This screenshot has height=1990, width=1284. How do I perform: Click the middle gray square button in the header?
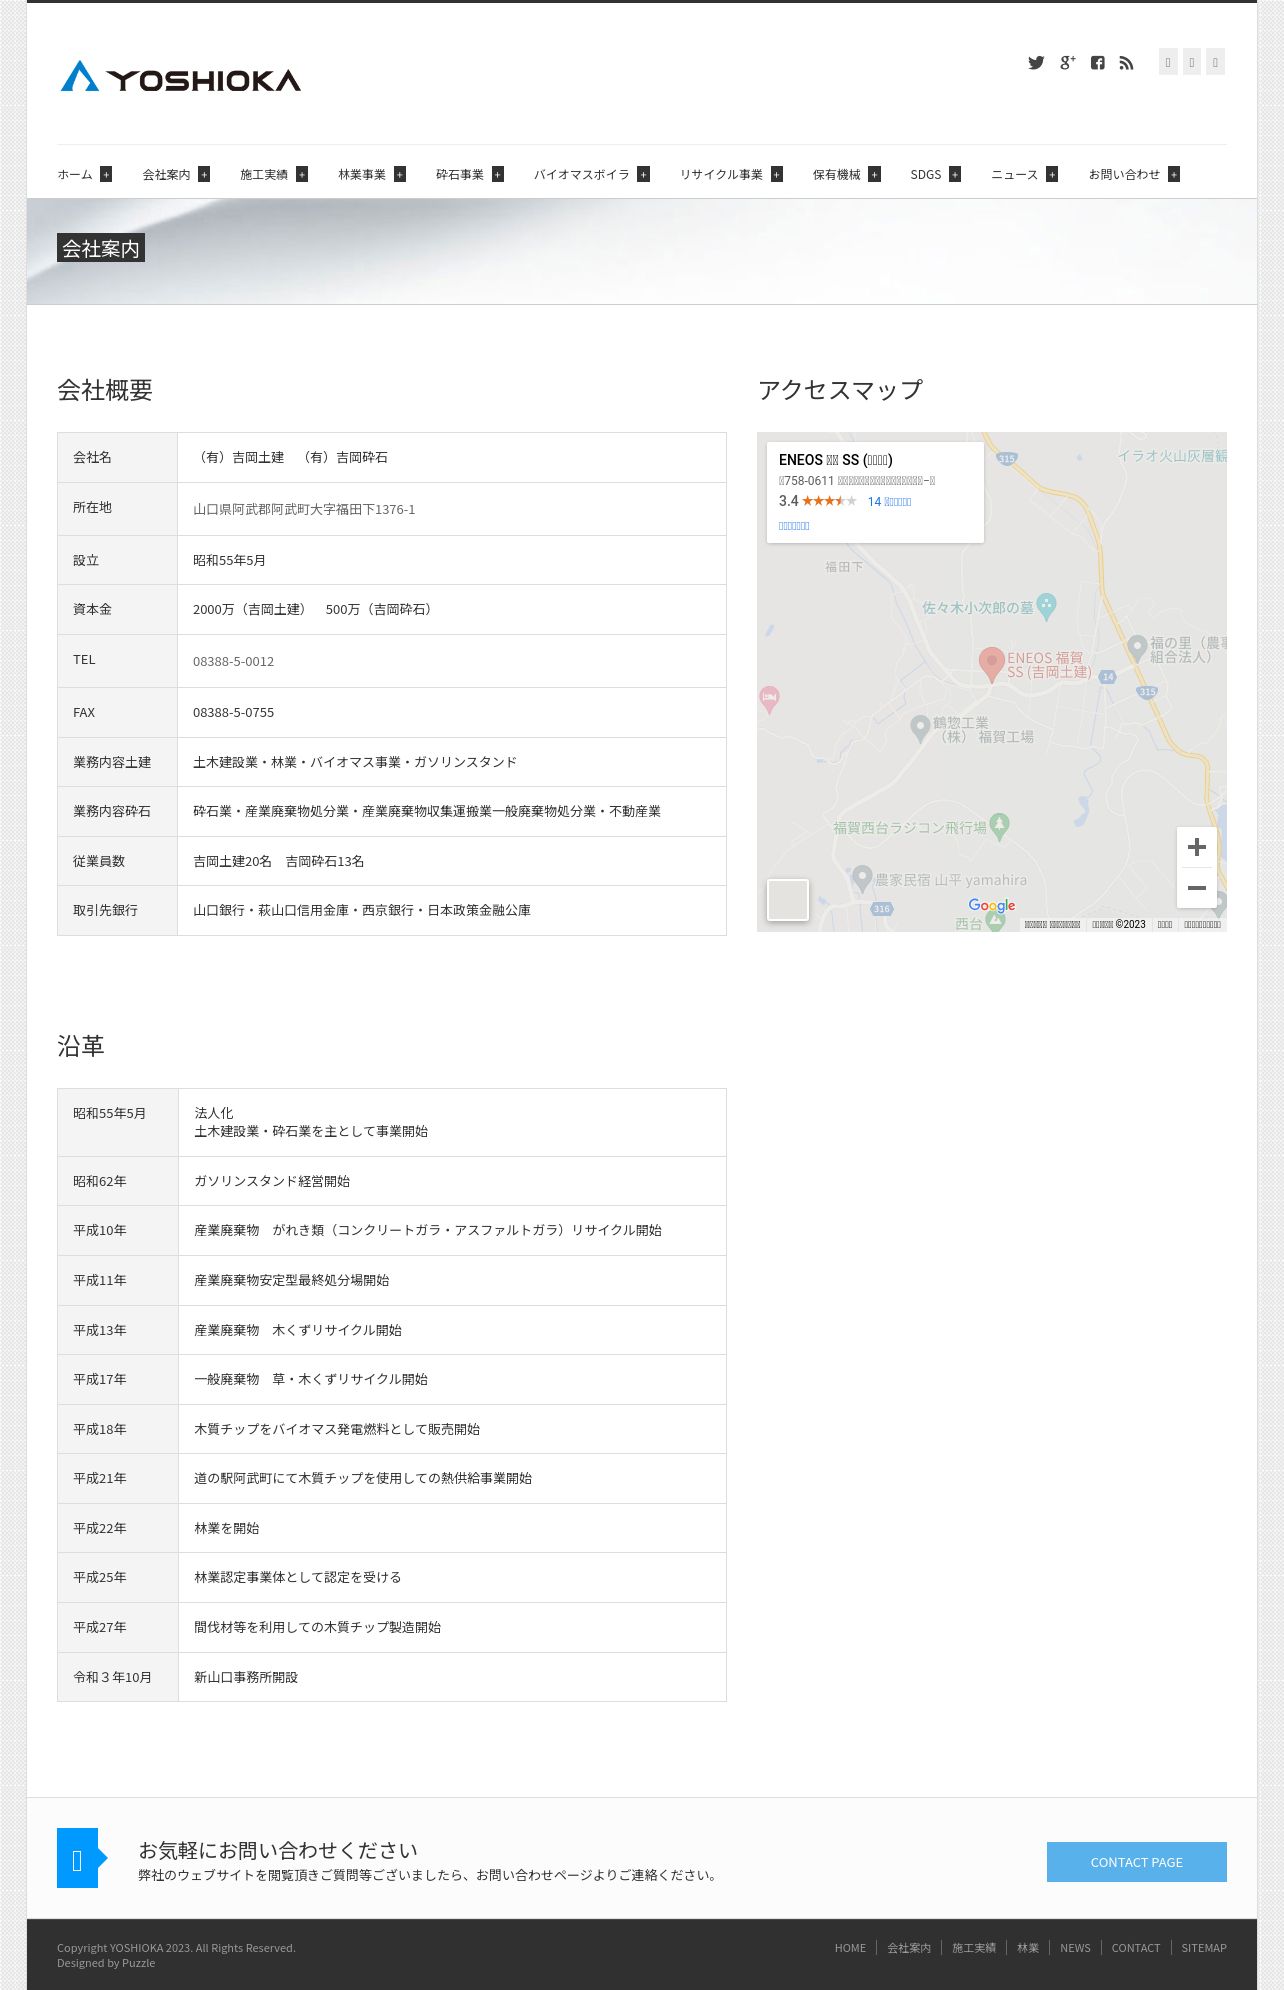pos(1192,62)
